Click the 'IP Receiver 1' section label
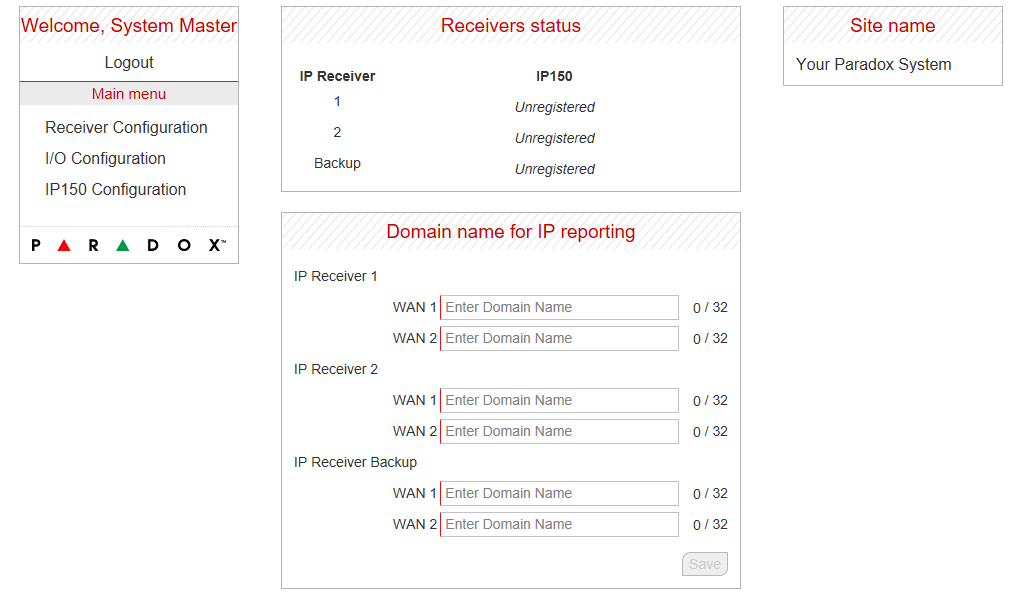This screenshot has width=1023, height=603. (335, 276)
